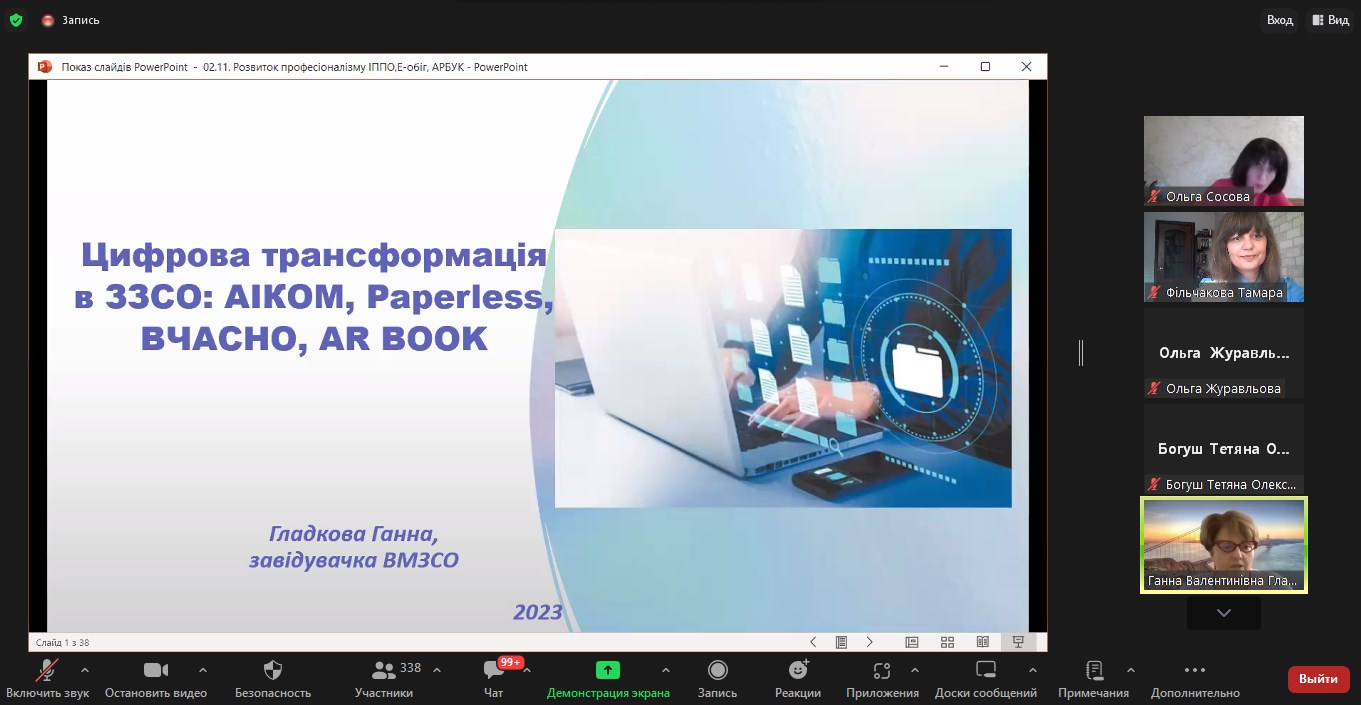
Task: Minimize PowerPoint slideshow window
Action: click(944, 67)
